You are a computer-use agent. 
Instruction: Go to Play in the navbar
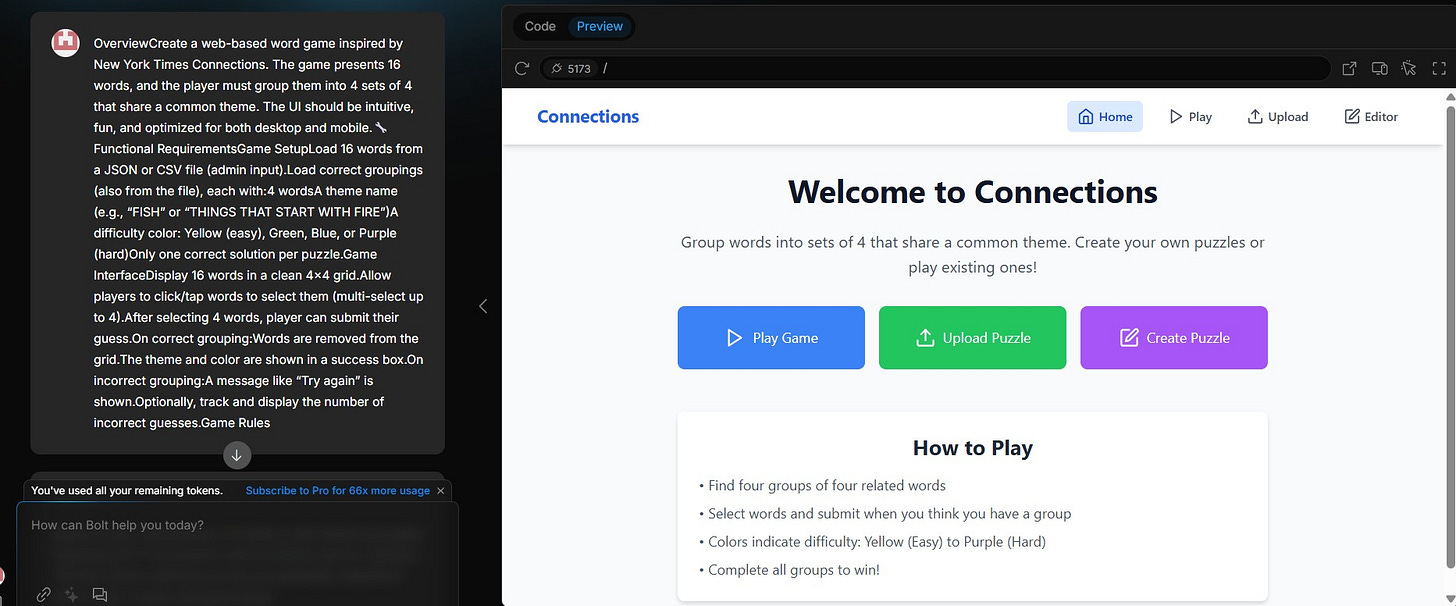pyautogui.click(x=1190, y=117)
